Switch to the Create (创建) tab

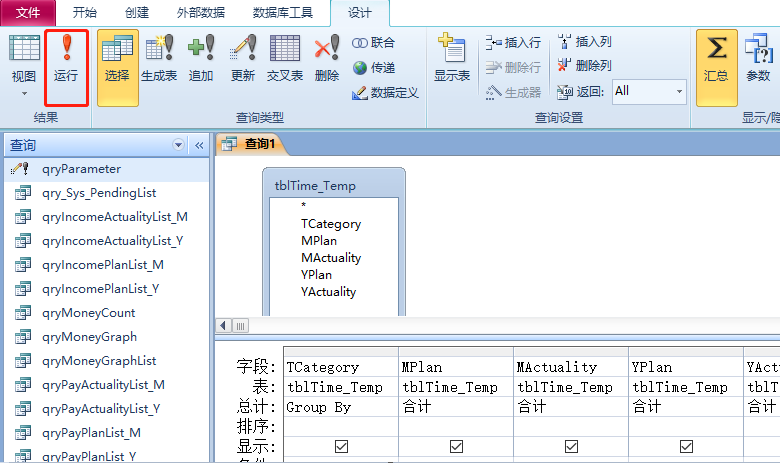pyautogui.click(x=137, y=12)
